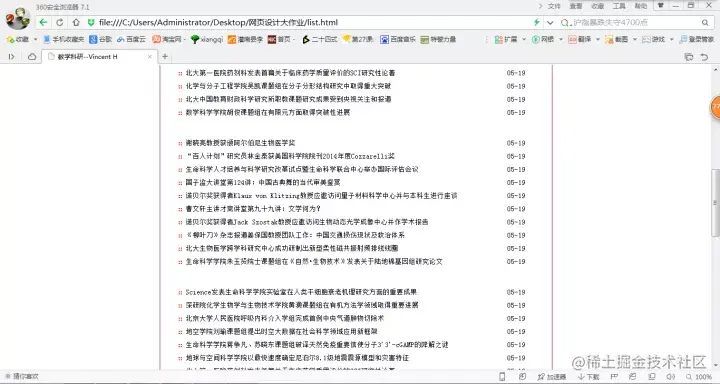Open the 登录管家 login manager
720x384 pixels.
click(x=697, y=40)
